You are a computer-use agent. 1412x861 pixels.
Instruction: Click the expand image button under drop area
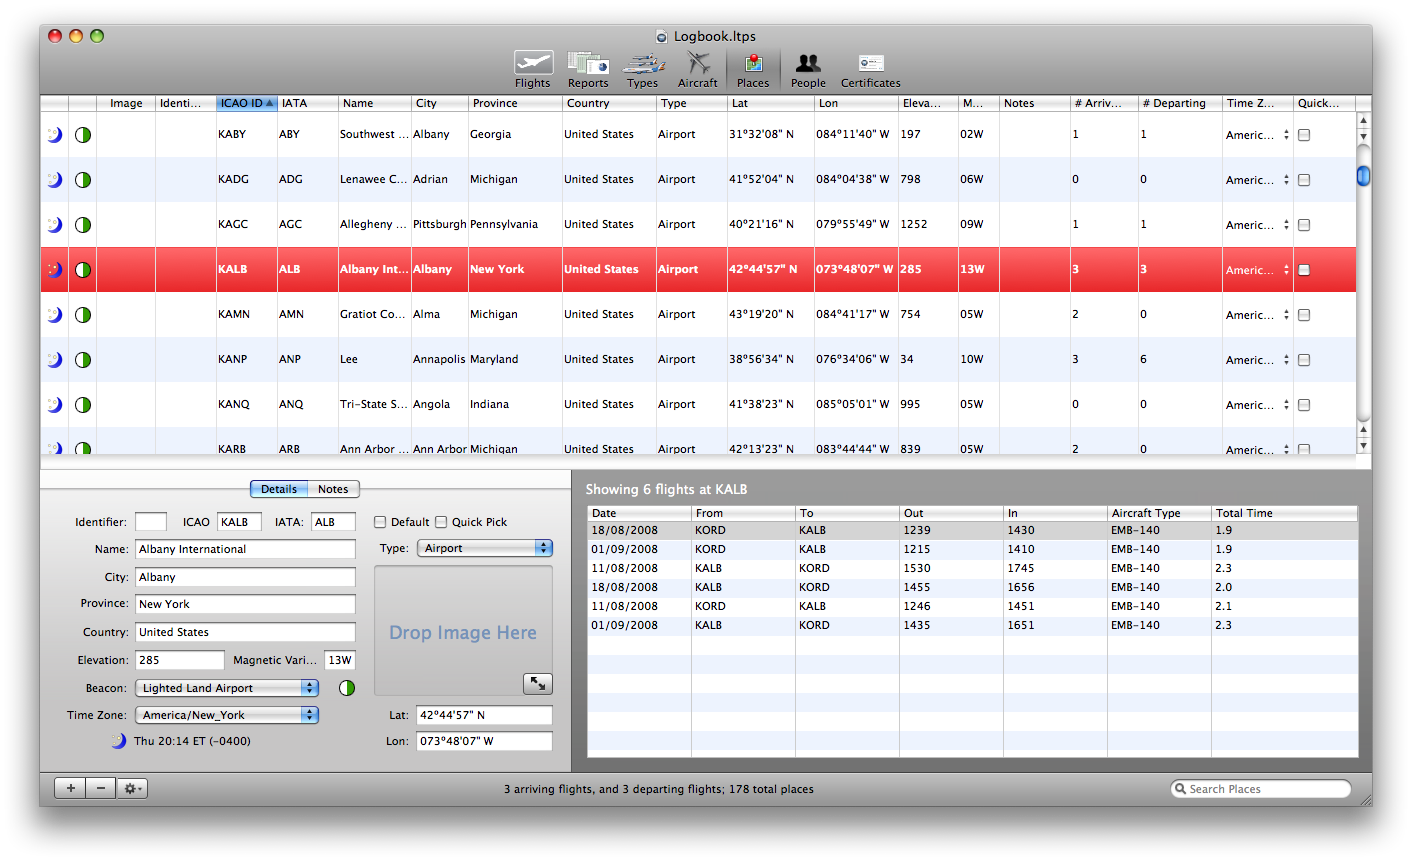click(x=538, y=683)
